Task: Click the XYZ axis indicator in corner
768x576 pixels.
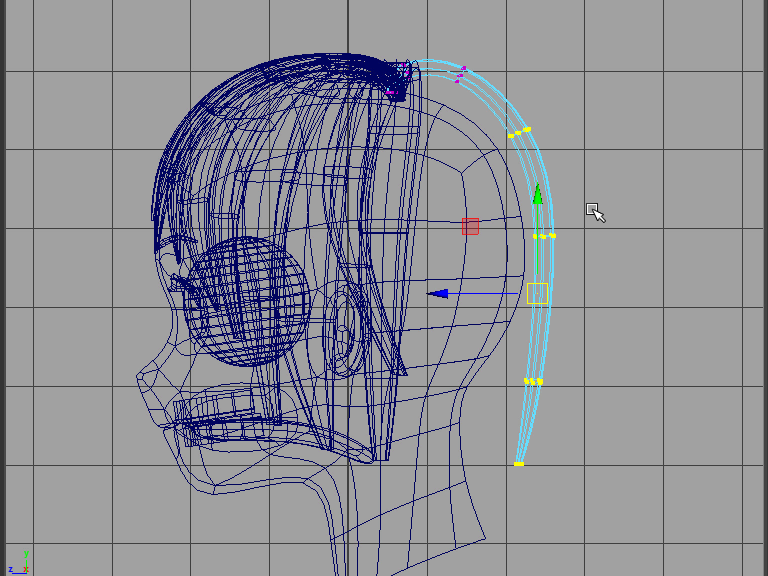Action: click(x=18, y=562)
